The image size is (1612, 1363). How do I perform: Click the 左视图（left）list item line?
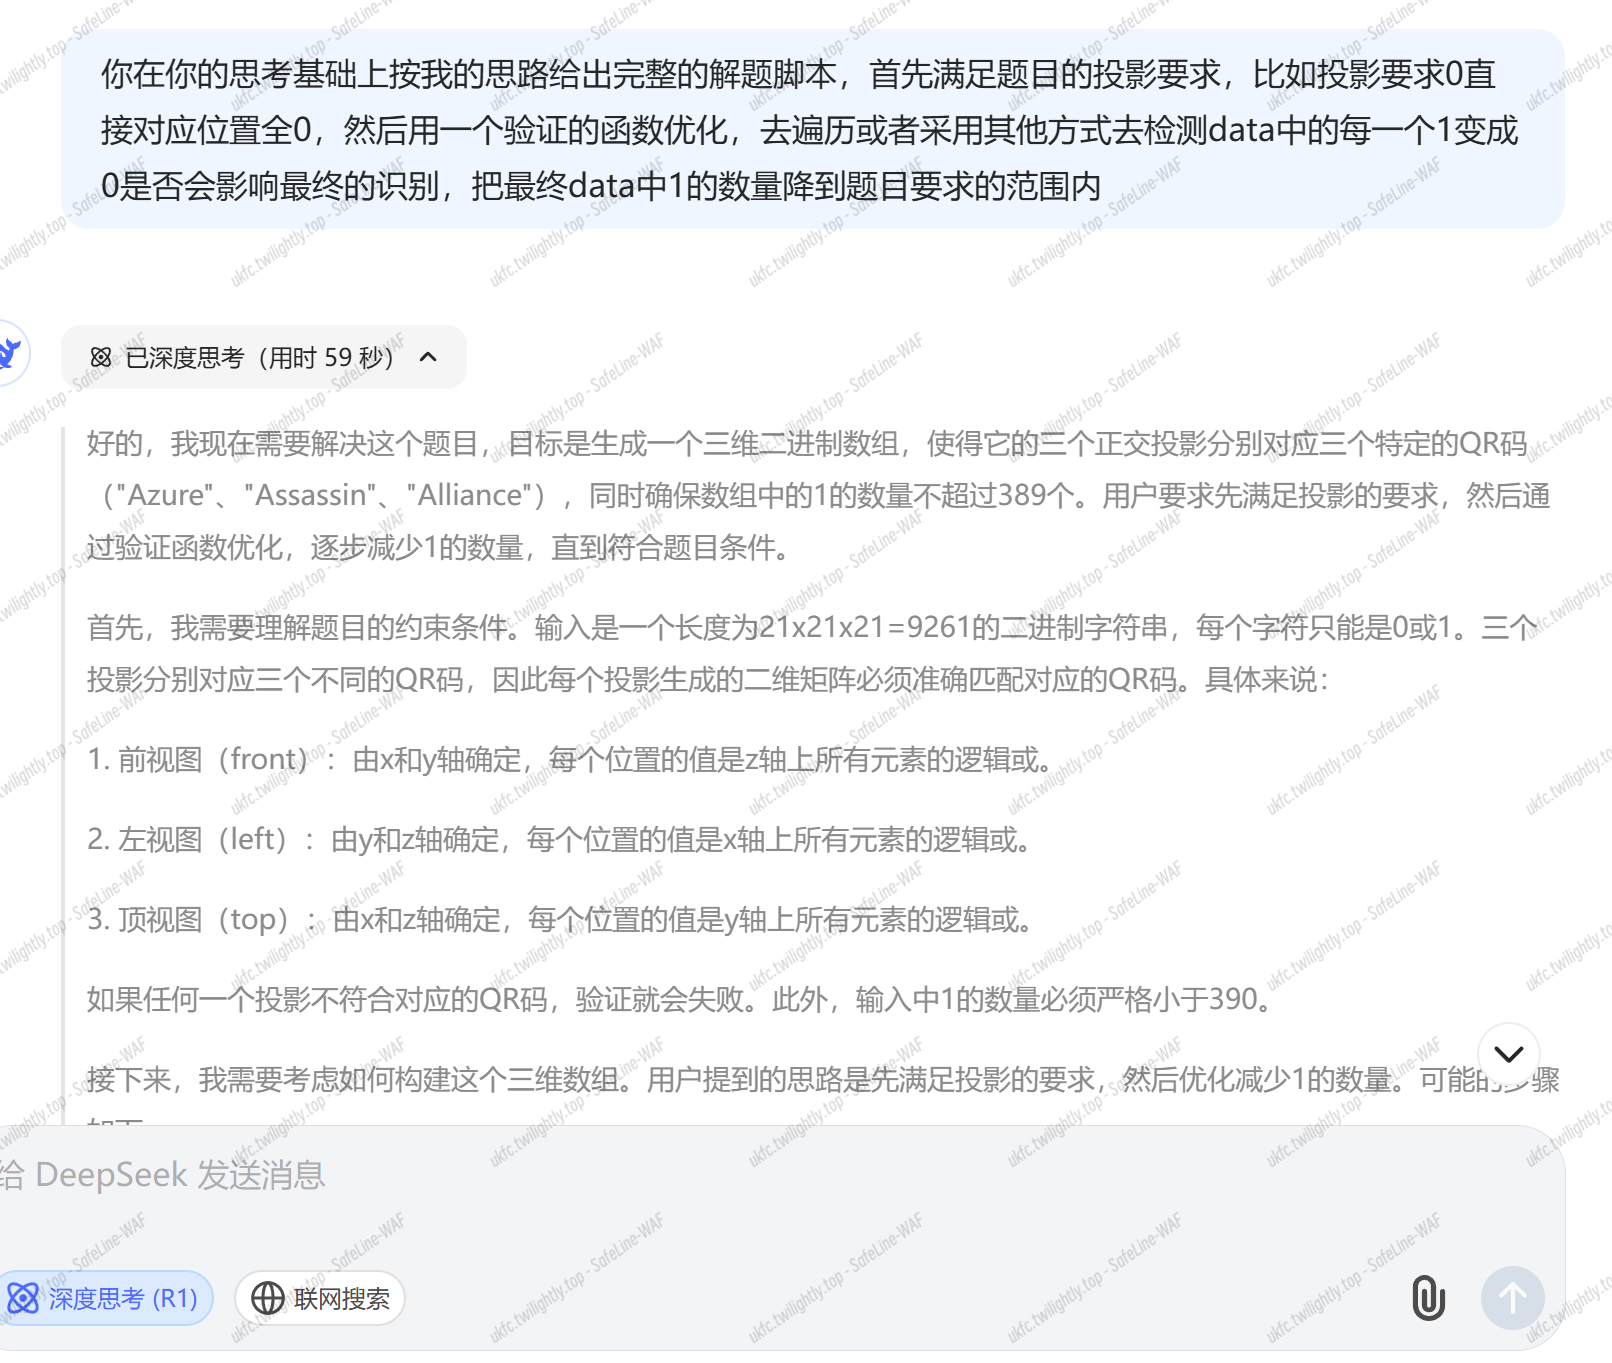click(x=560, y=840)
